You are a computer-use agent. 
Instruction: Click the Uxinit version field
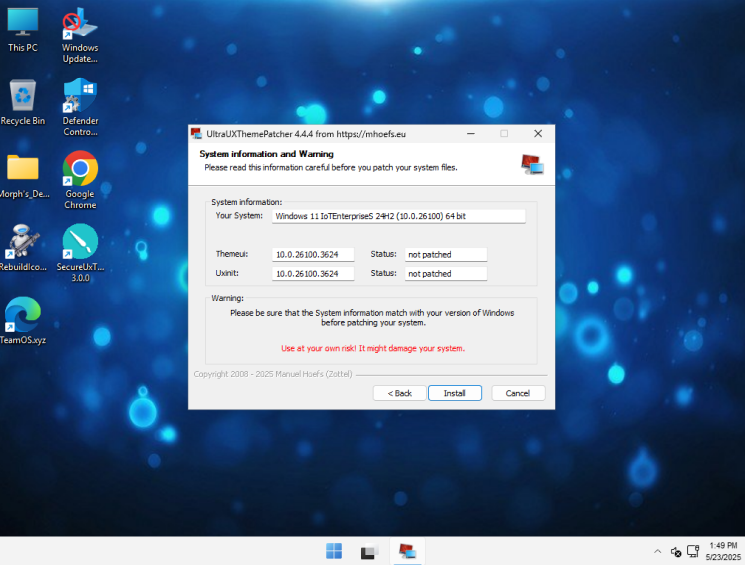pos(313,274)
